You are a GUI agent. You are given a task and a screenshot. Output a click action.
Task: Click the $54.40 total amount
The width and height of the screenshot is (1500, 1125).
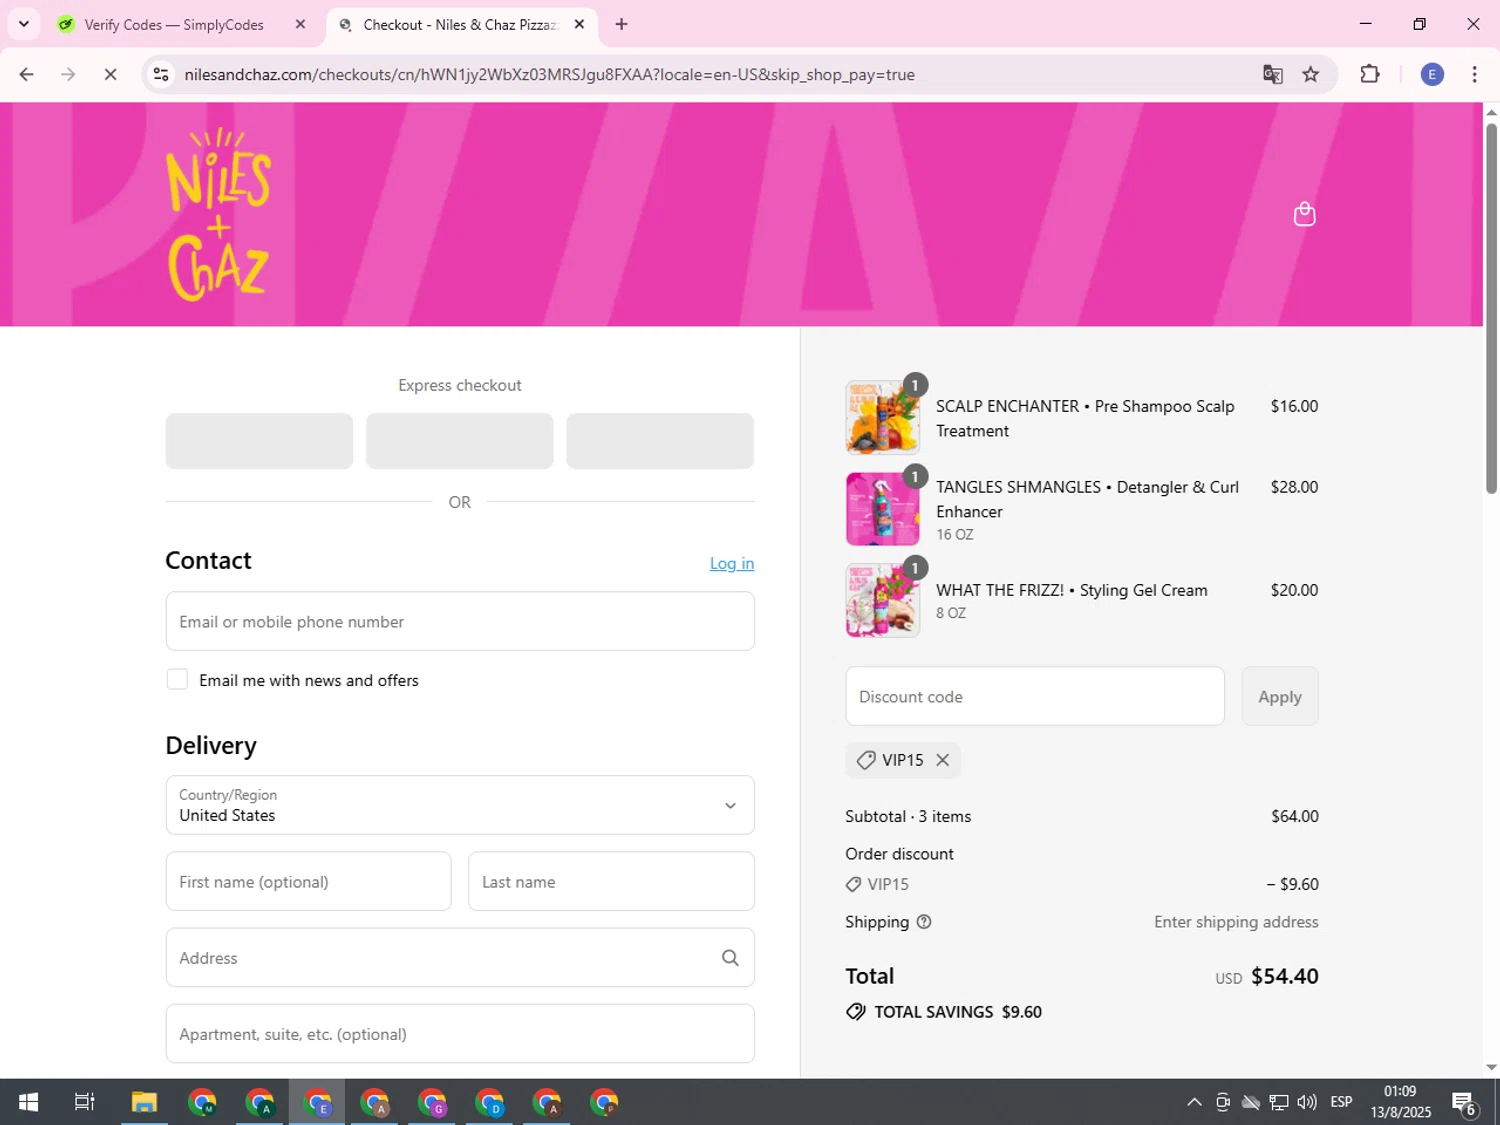(1285, 976)
